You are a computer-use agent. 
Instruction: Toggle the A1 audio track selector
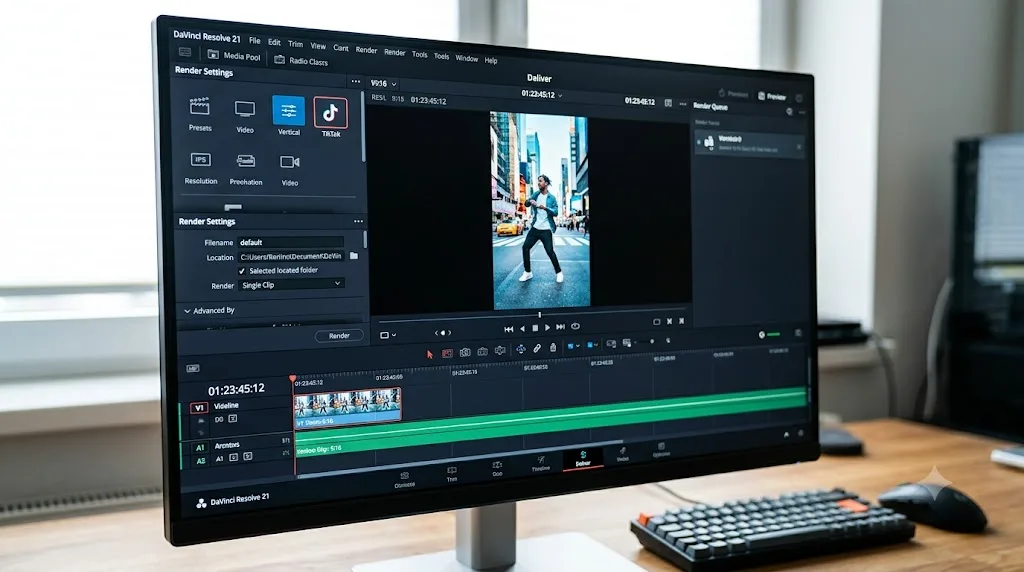coord(200,447)
